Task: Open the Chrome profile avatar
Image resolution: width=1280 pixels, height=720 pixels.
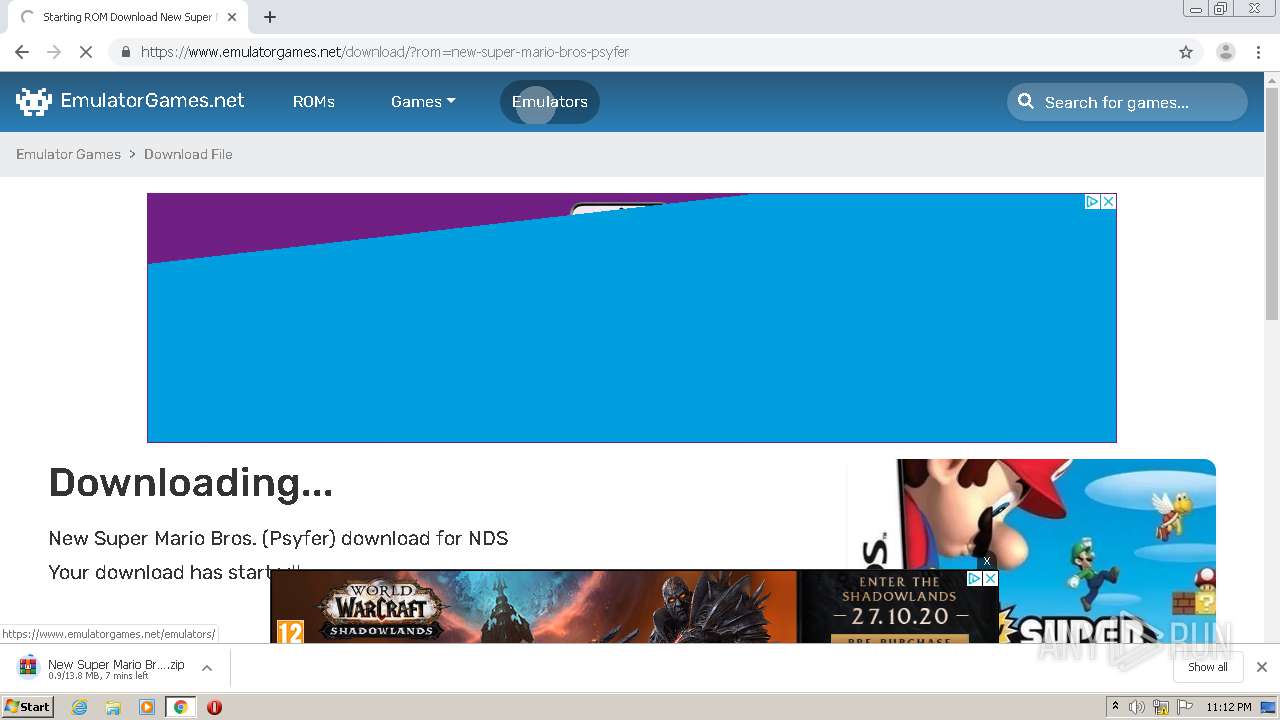Action: pyautogui.click(x=1226, y=52)
